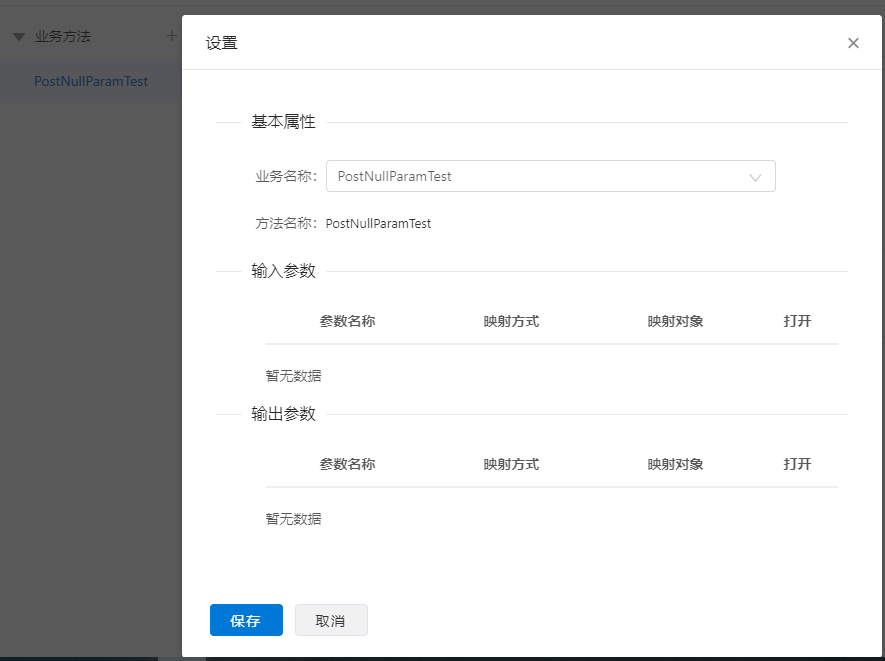Close the 设置 dialog with the X icon
885x661 pixels.
[853, 43]
